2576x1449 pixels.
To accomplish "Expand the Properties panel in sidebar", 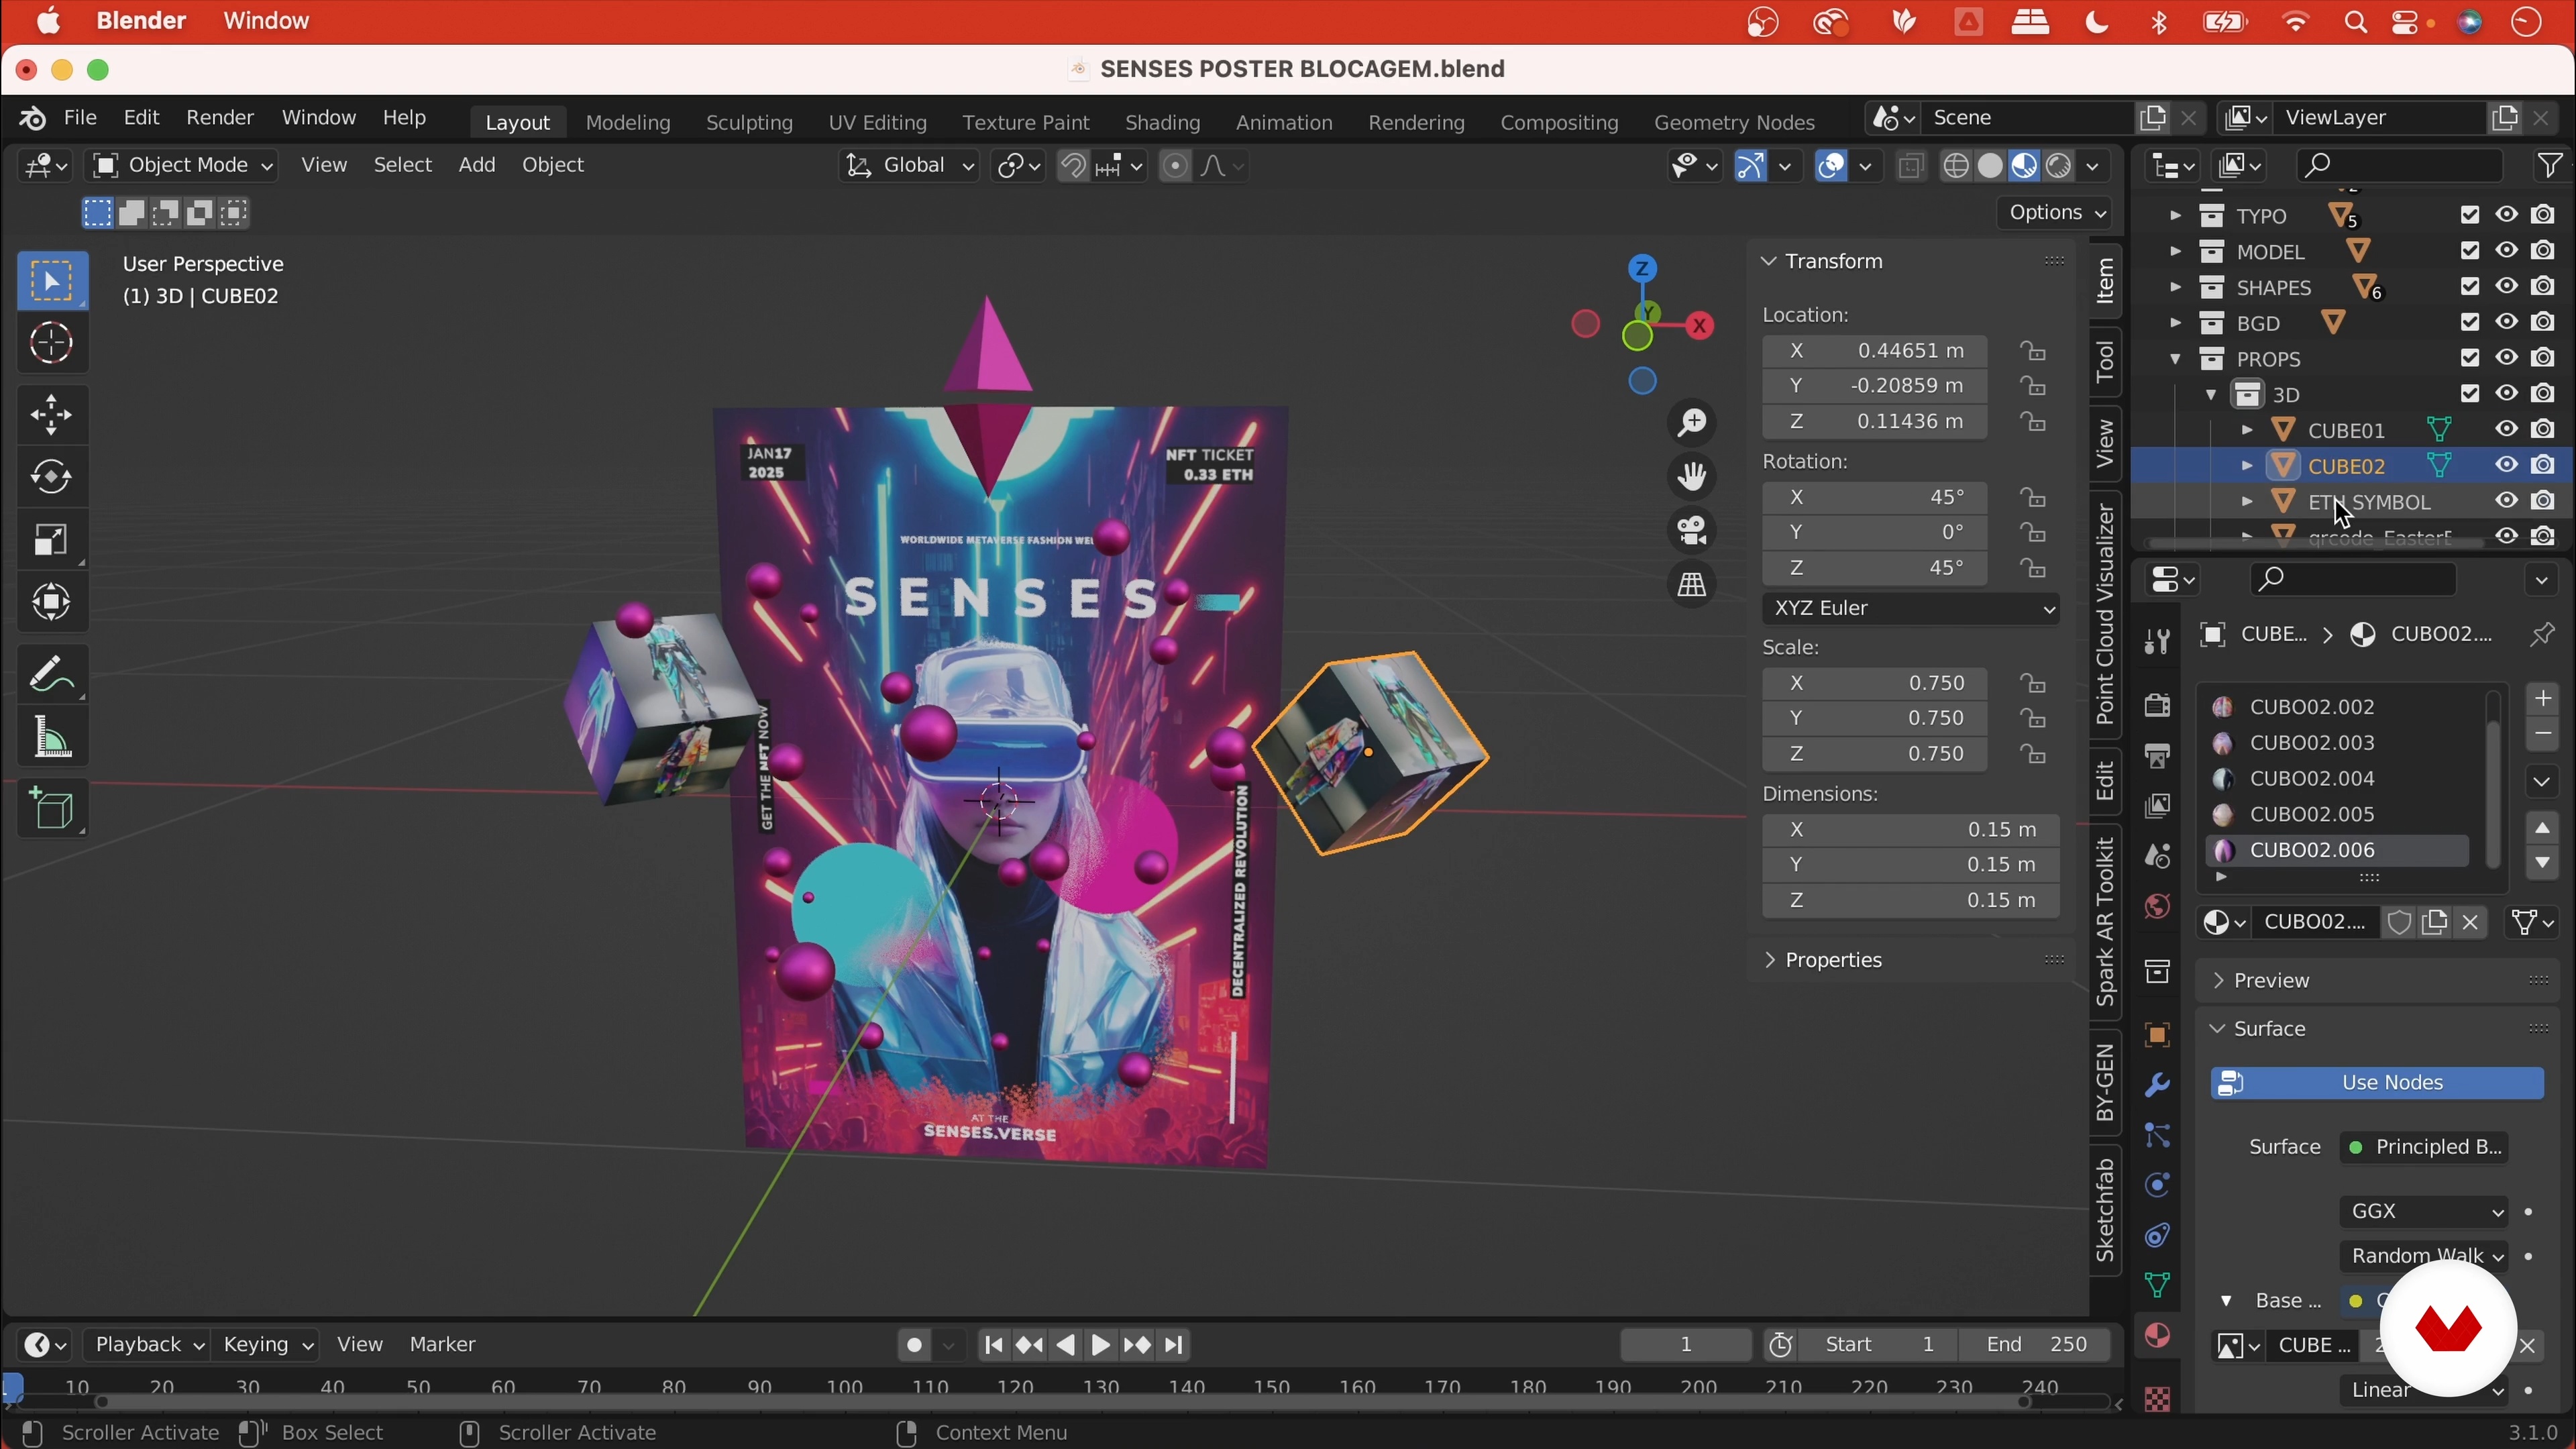I will point(1834,961).
